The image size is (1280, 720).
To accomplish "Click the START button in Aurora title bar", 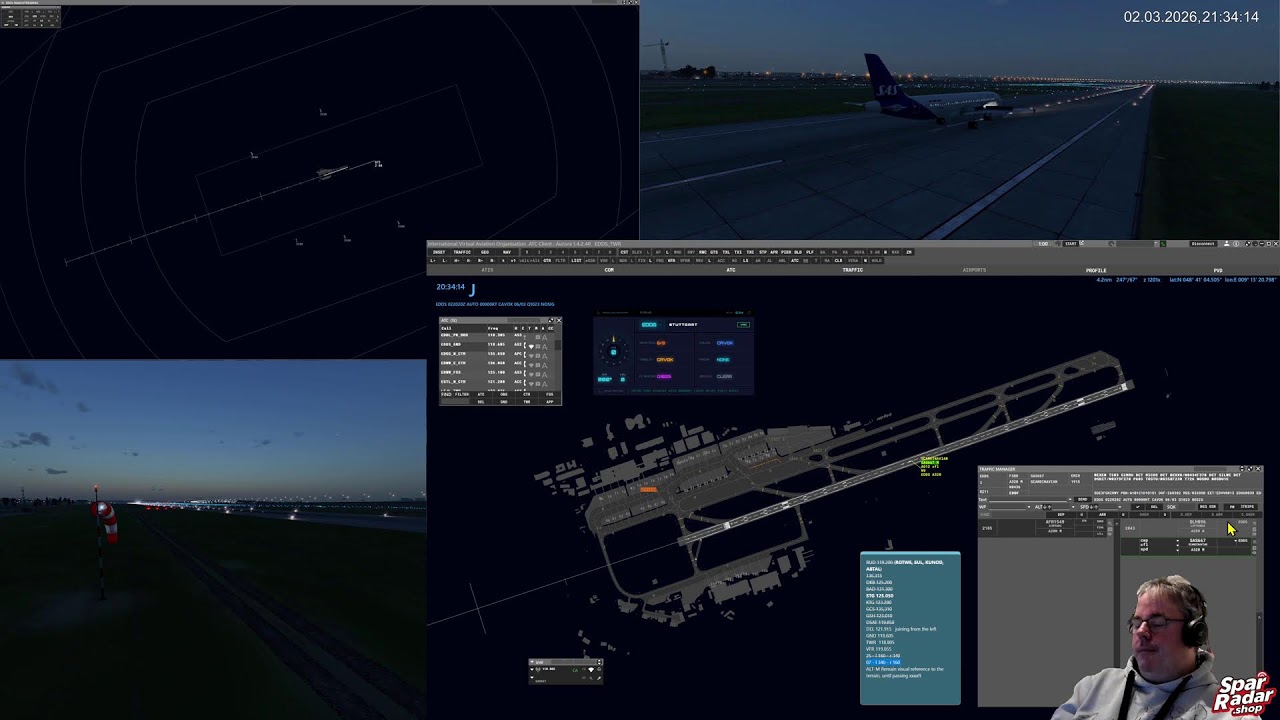I will (x=1071, y=243).
